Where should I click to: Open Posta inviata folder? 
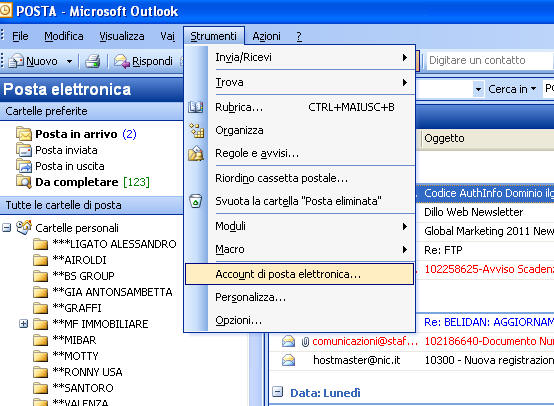[66, 150]
